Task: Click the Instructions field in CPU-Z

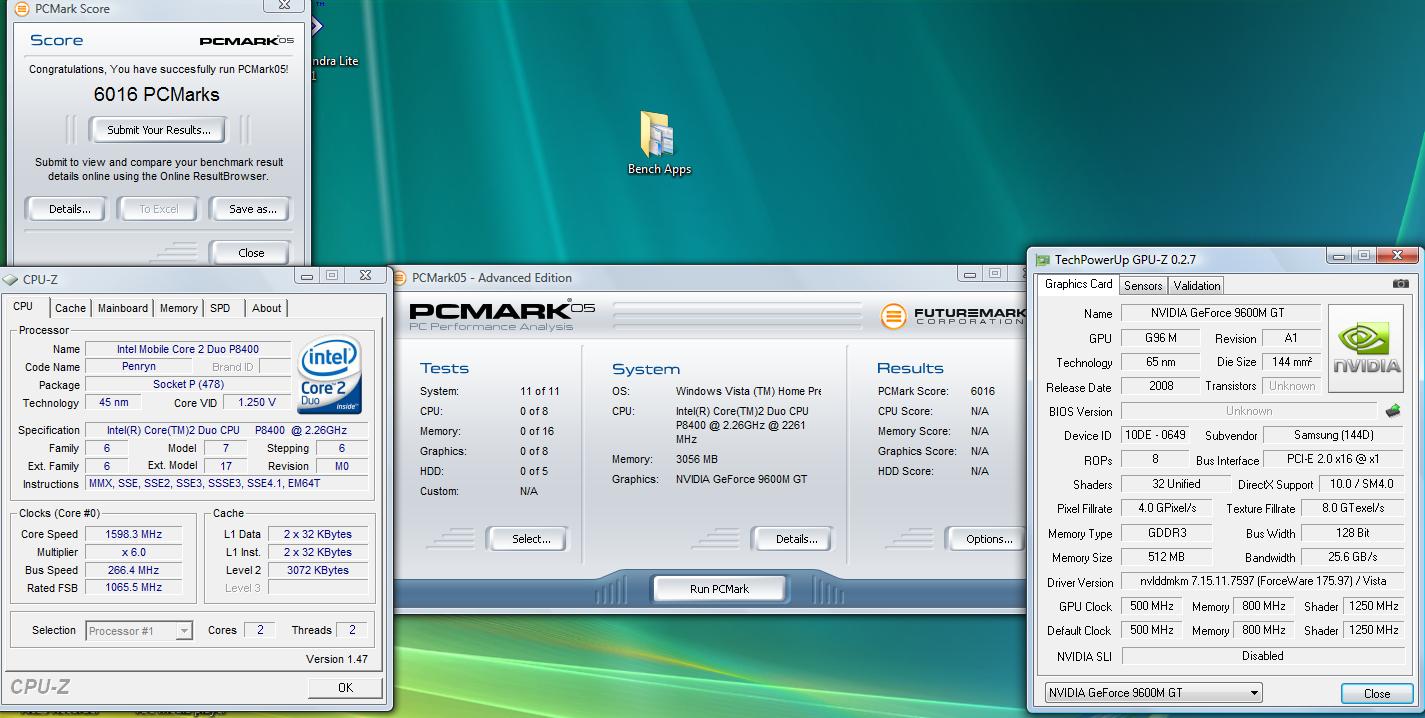Action: [226, 484]
